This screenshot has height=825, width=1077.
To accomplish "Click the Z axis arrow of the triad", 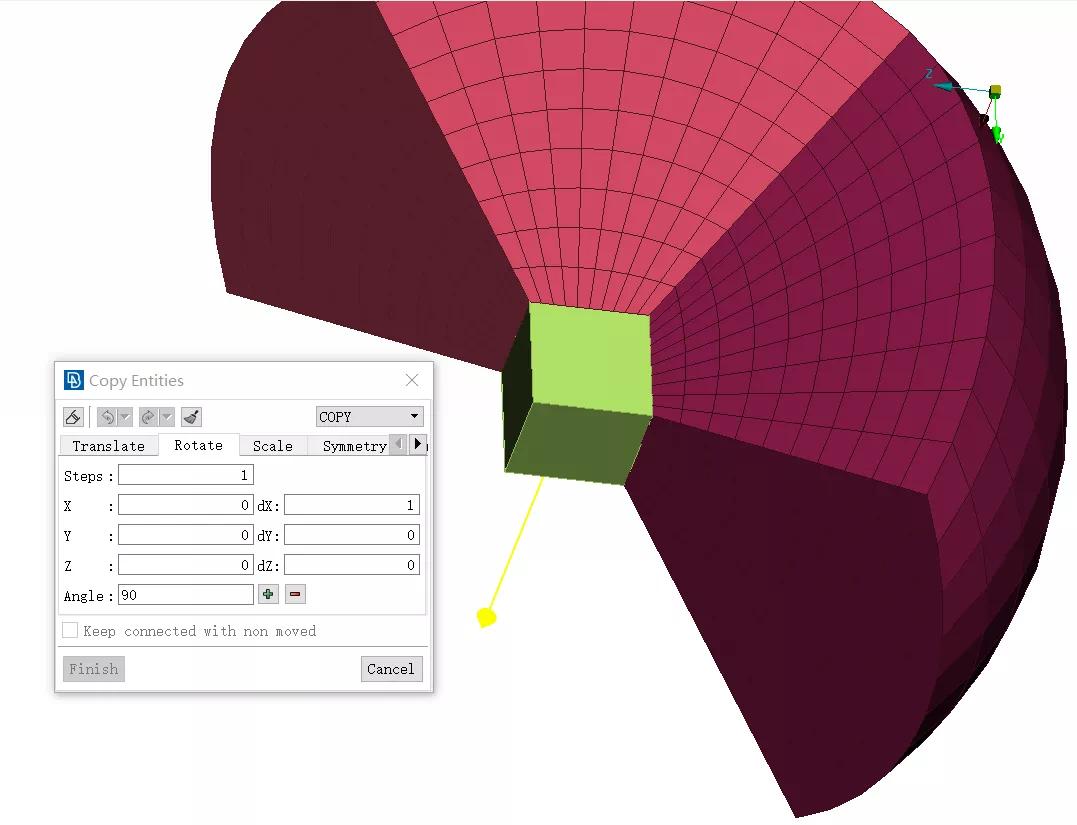I will [946, 87].
